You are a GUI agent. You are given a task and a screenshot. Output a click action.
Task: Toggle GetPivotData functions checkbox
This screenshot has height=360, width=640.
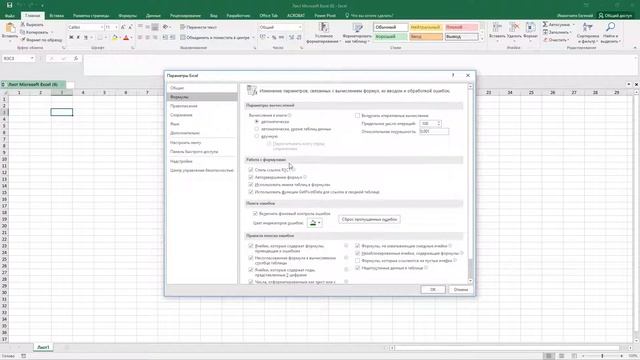(251, 192)
